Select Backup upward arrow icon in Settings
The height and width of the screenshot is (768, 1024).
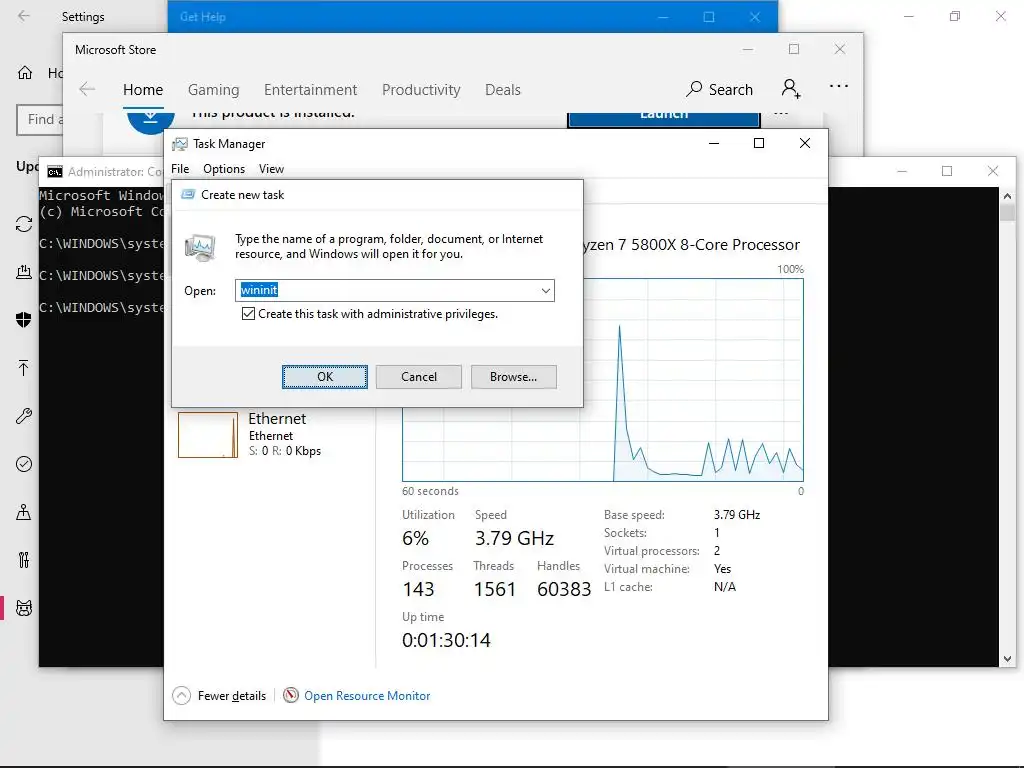click(x=24, y=368)
